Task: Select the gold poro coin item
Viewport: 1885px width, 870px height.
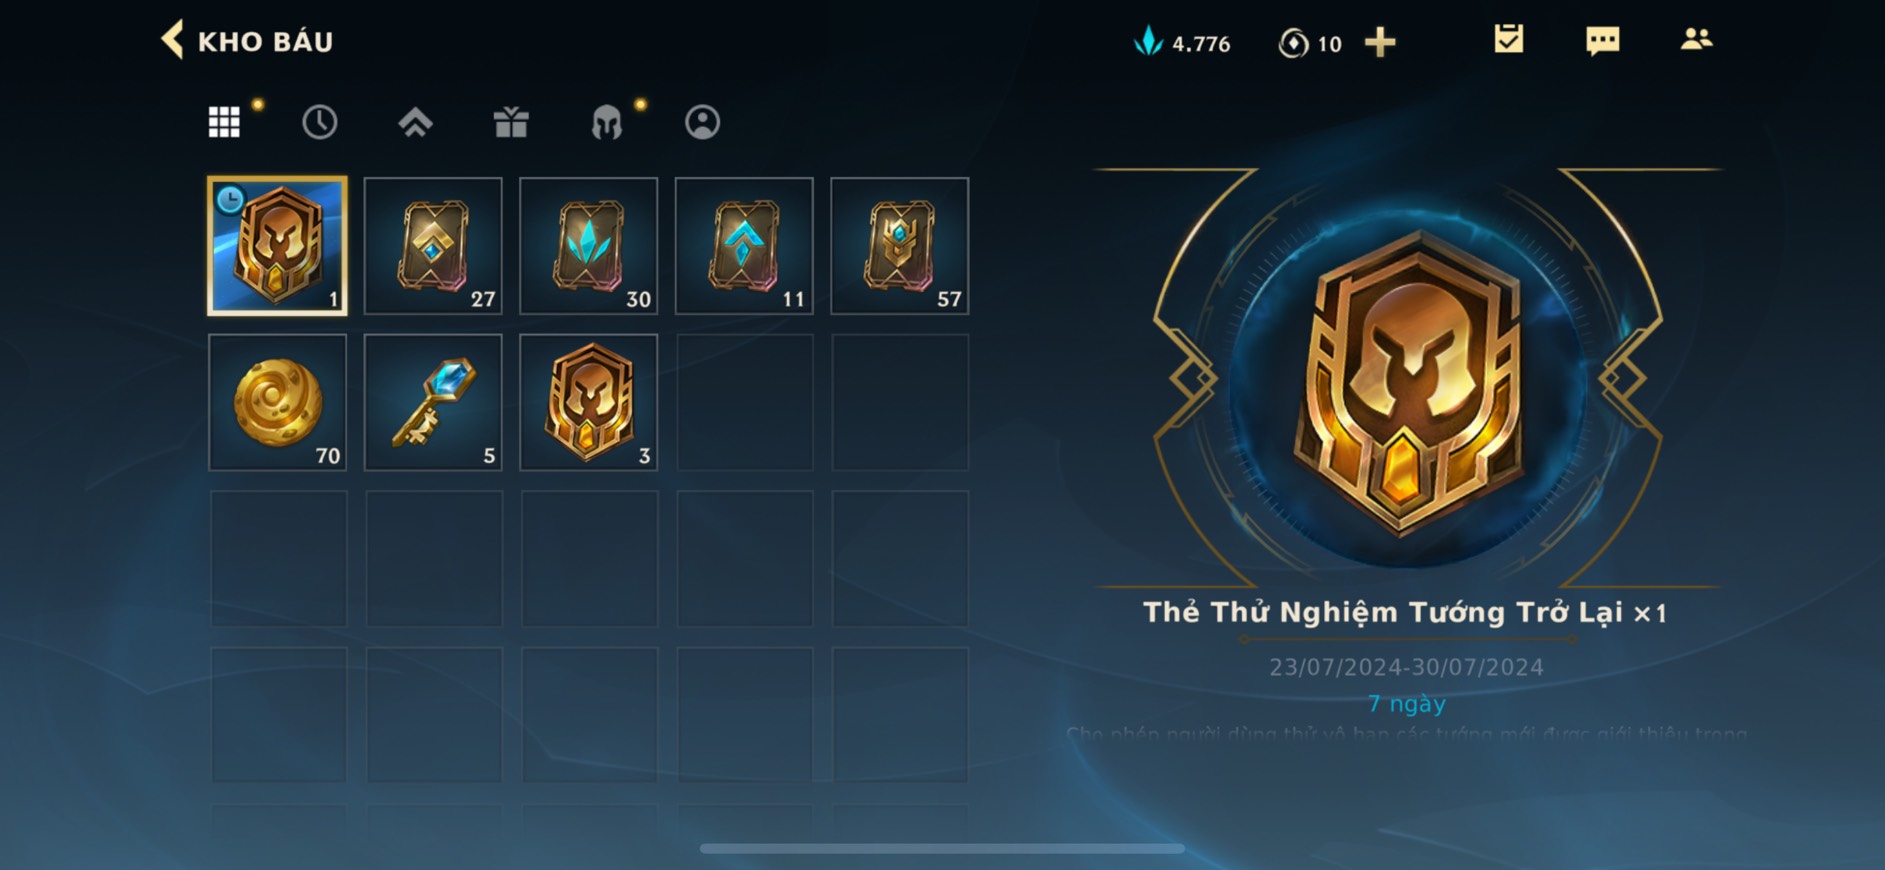Action: click(x=277, y=402)
